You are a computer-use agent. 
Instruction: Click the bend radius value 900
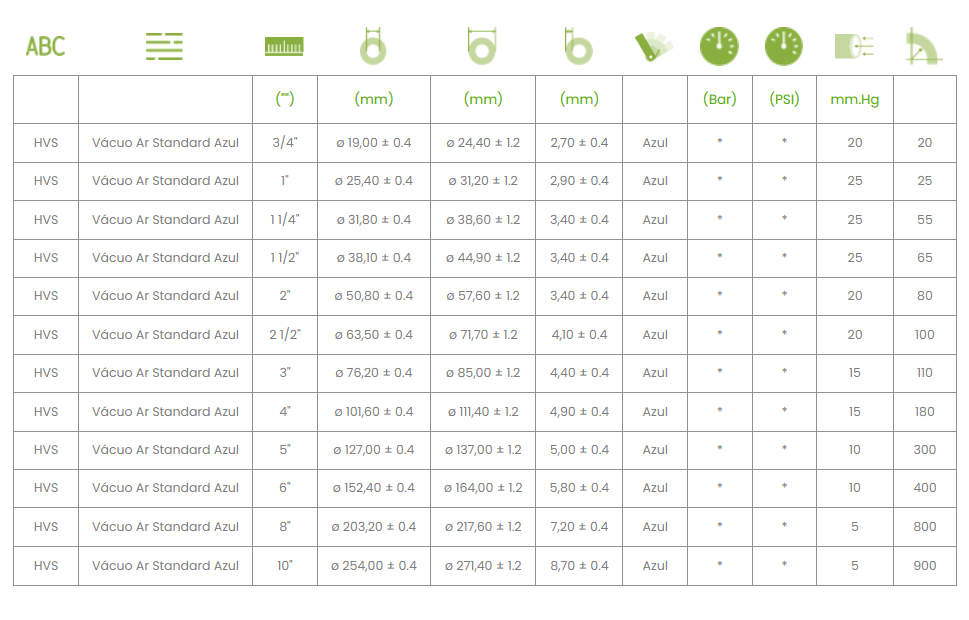click(925, 566)
